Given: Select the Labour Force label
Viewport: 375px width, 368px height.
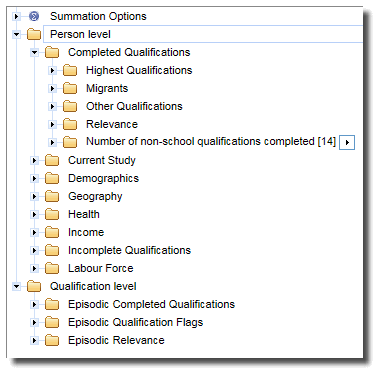Looking at the screenshot, I should 101,268.
